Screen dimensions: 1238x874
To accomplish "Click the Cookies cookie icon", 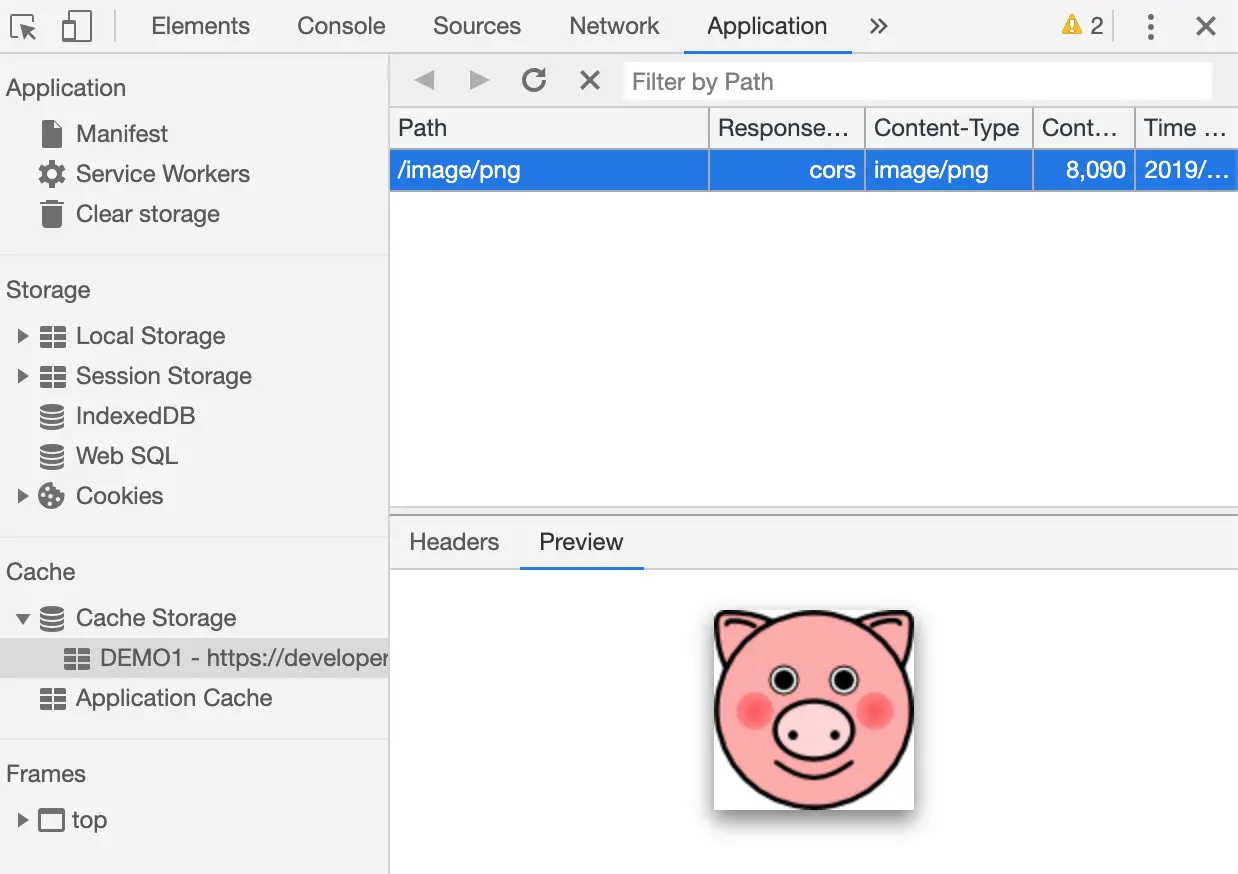I will tap(52, 496).
